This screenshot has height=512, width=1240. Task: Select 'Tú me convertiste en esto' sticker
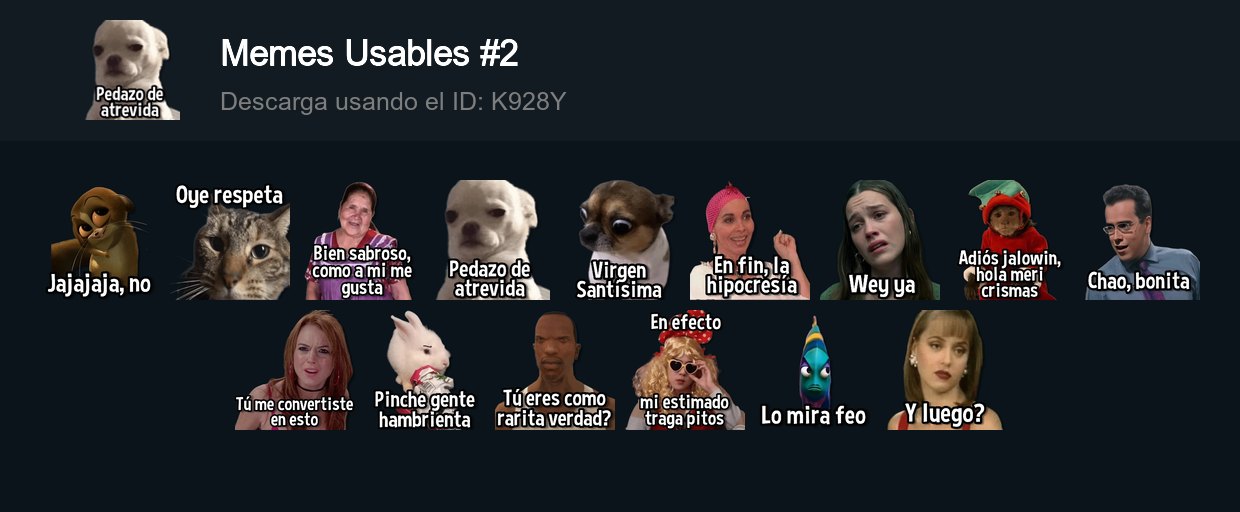[295, 370]
